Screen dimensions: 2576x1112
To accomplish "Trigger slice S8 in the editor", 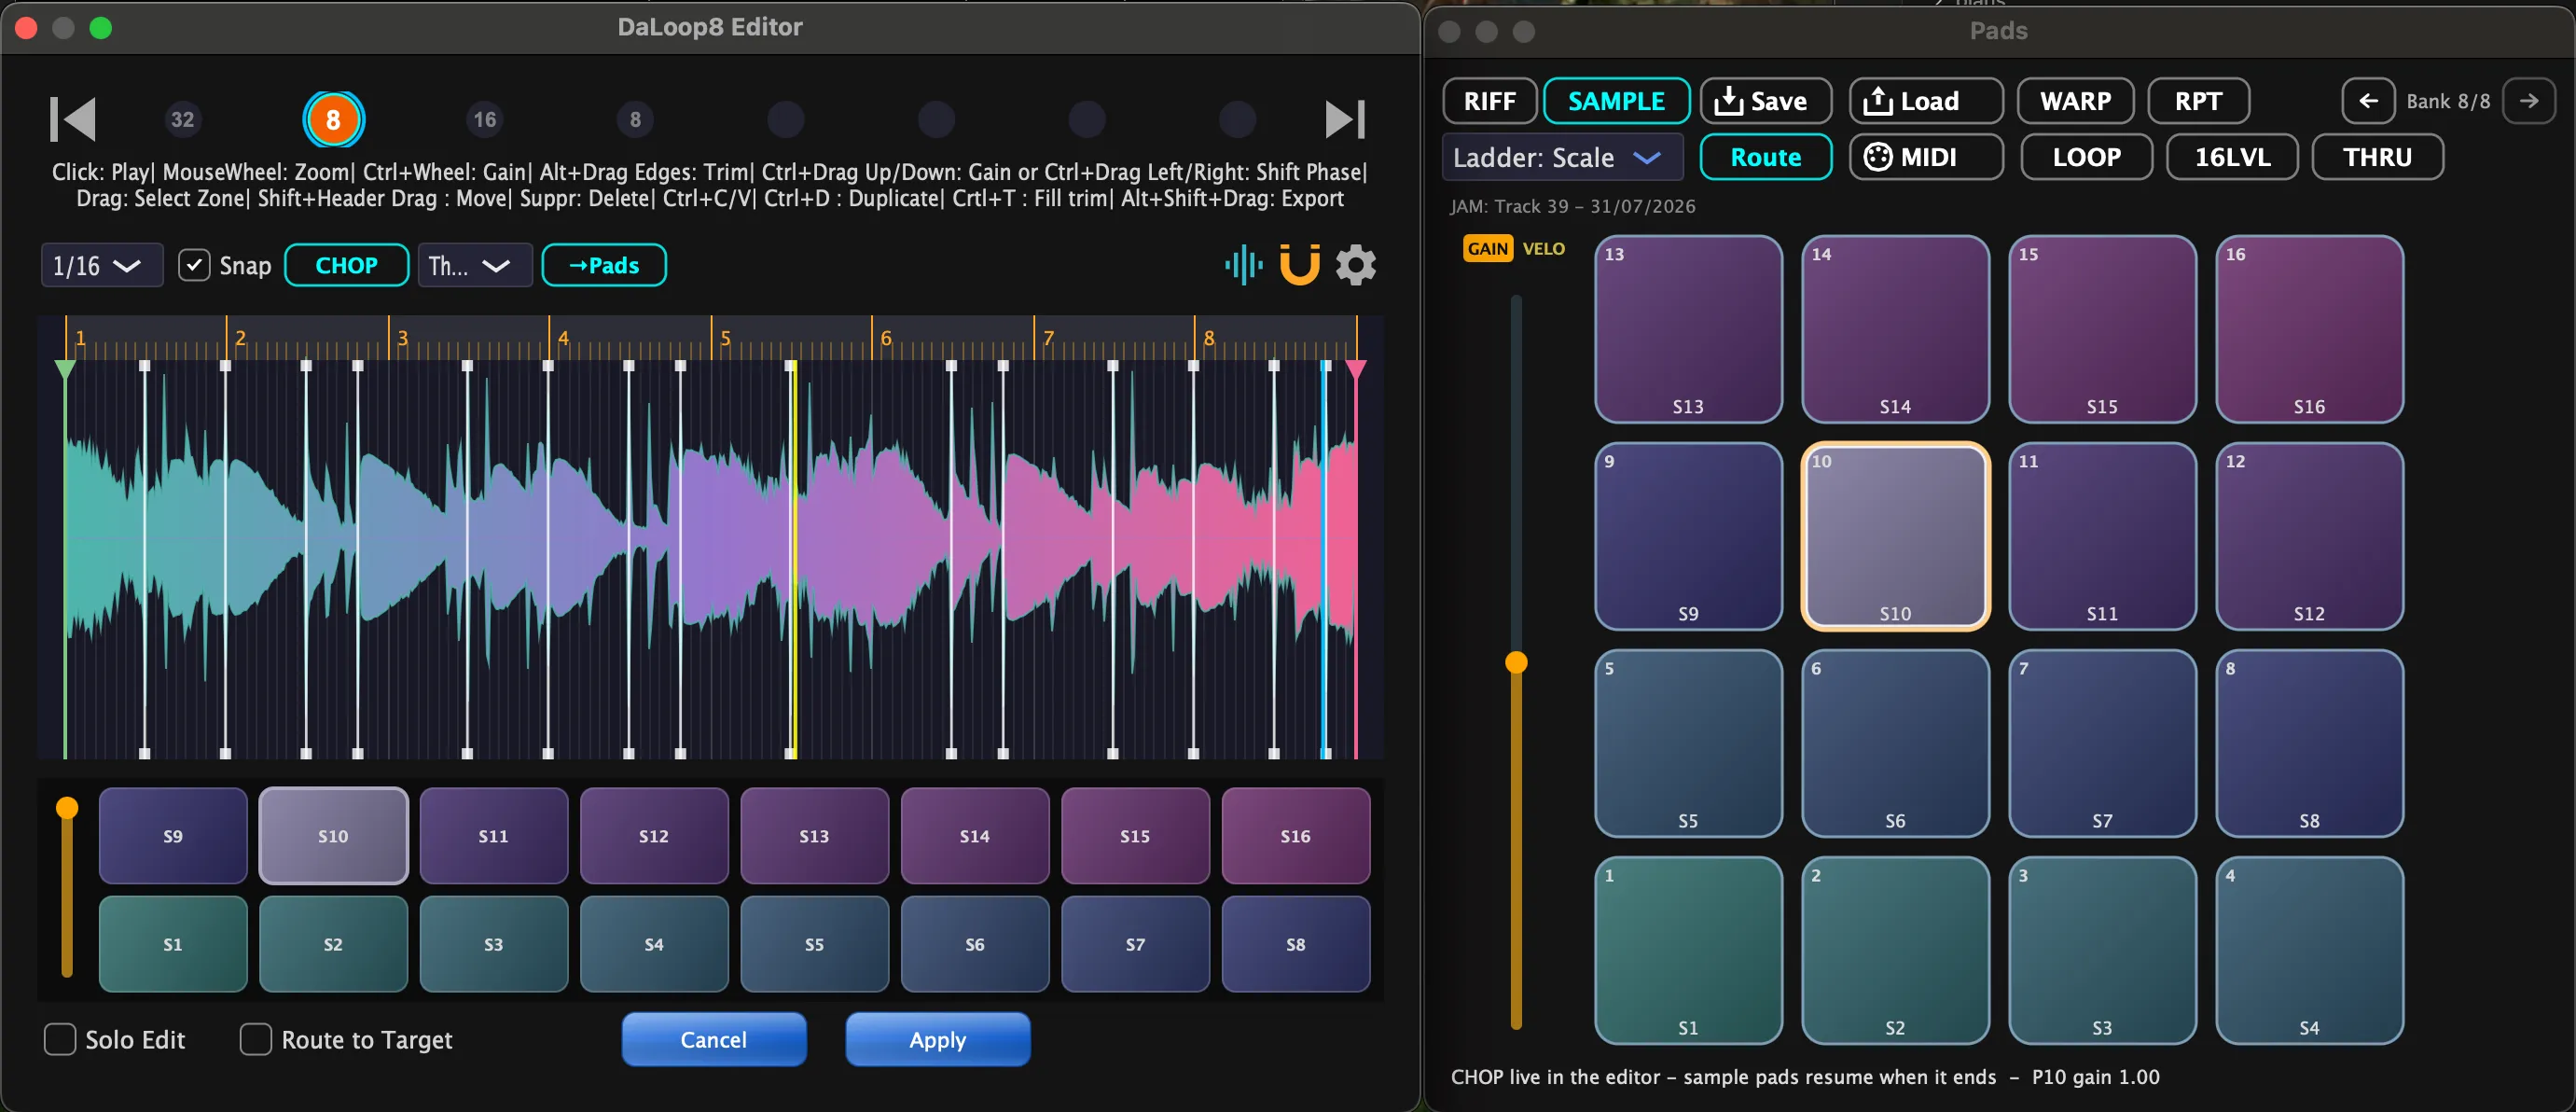I will [1296, 944].
